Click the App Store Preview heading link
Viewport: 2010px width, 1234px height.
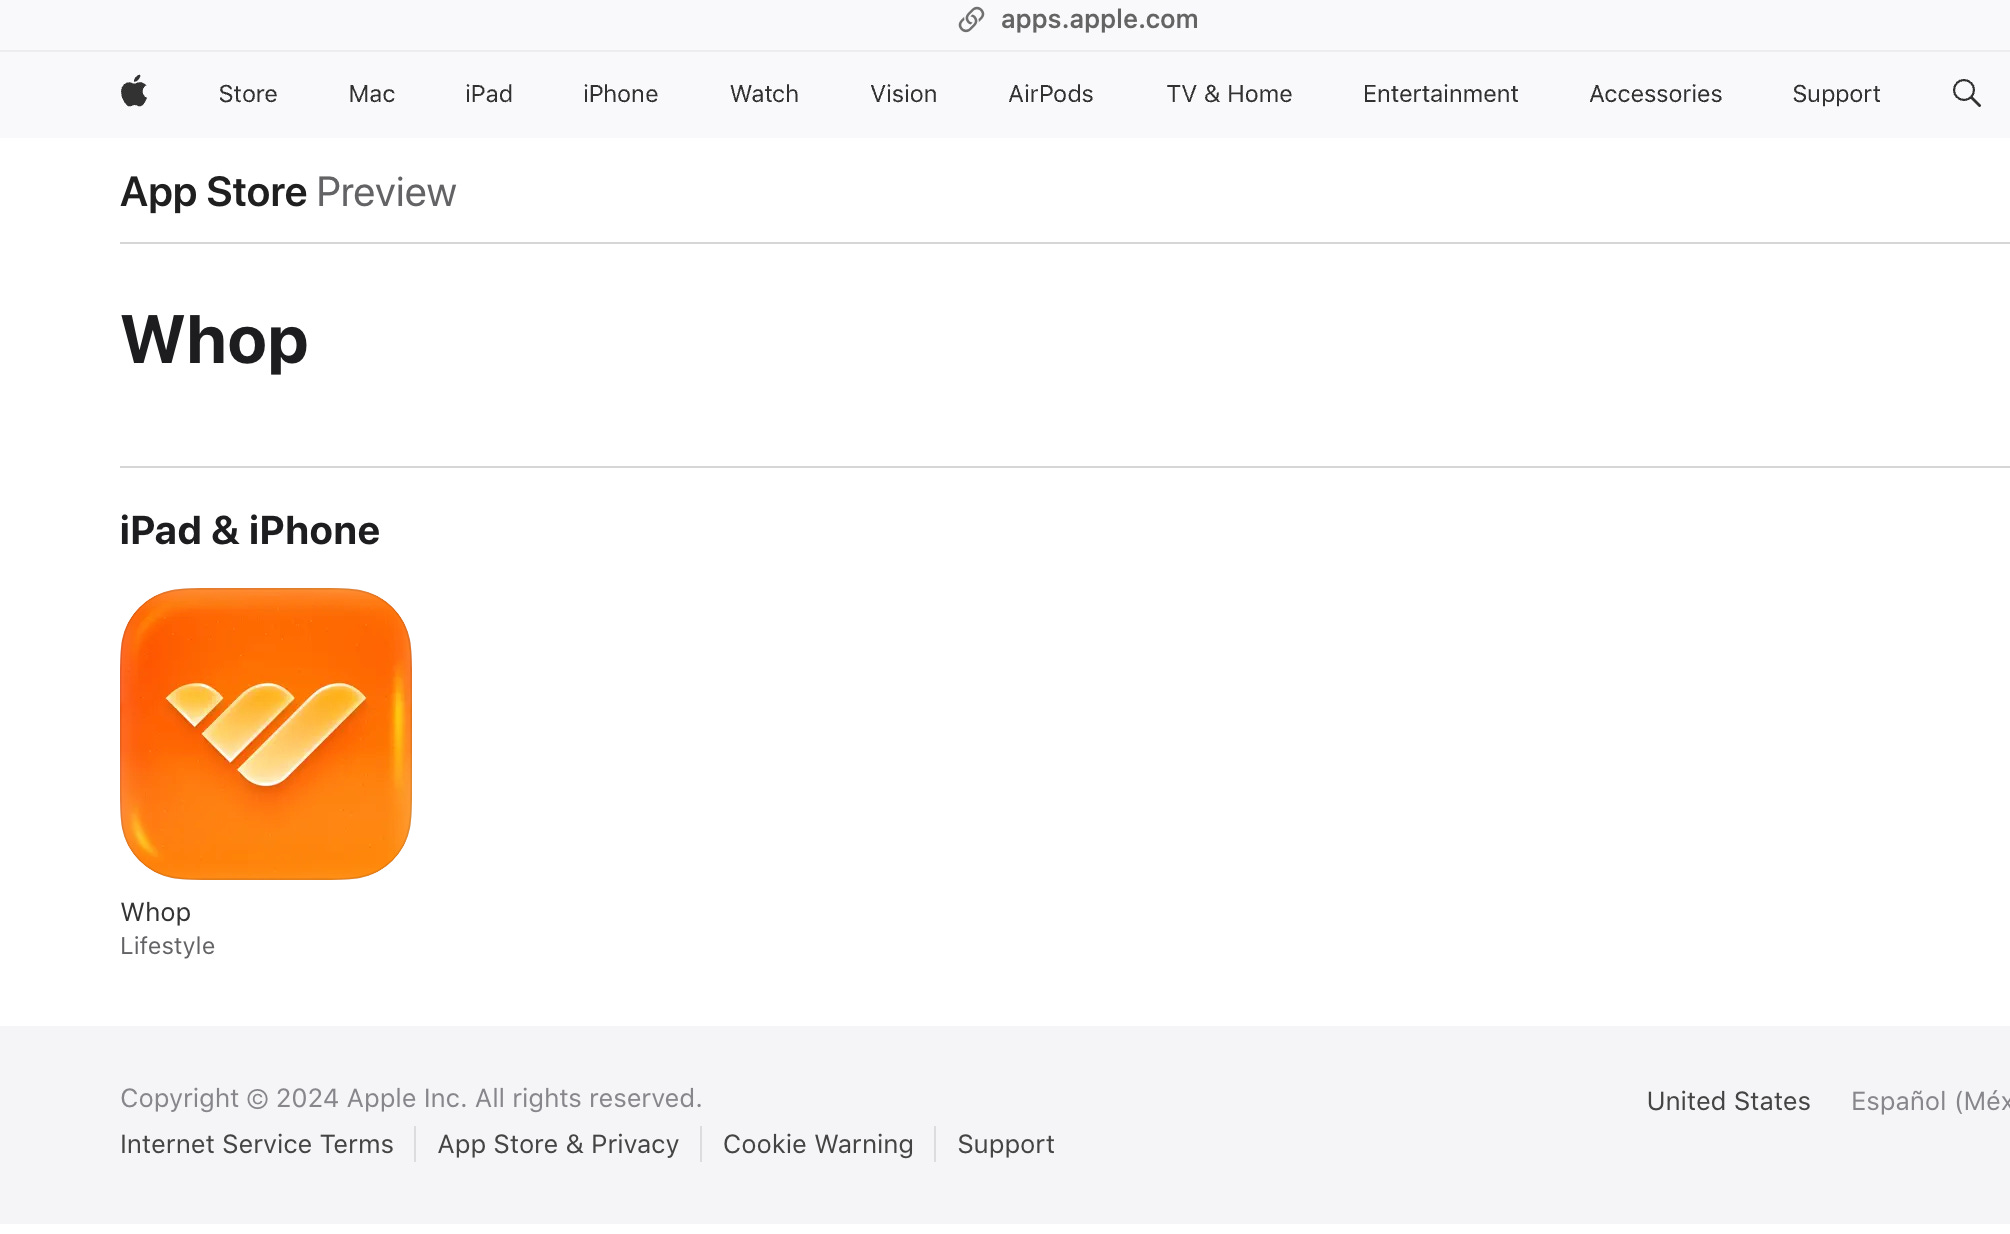coord(288,192)
